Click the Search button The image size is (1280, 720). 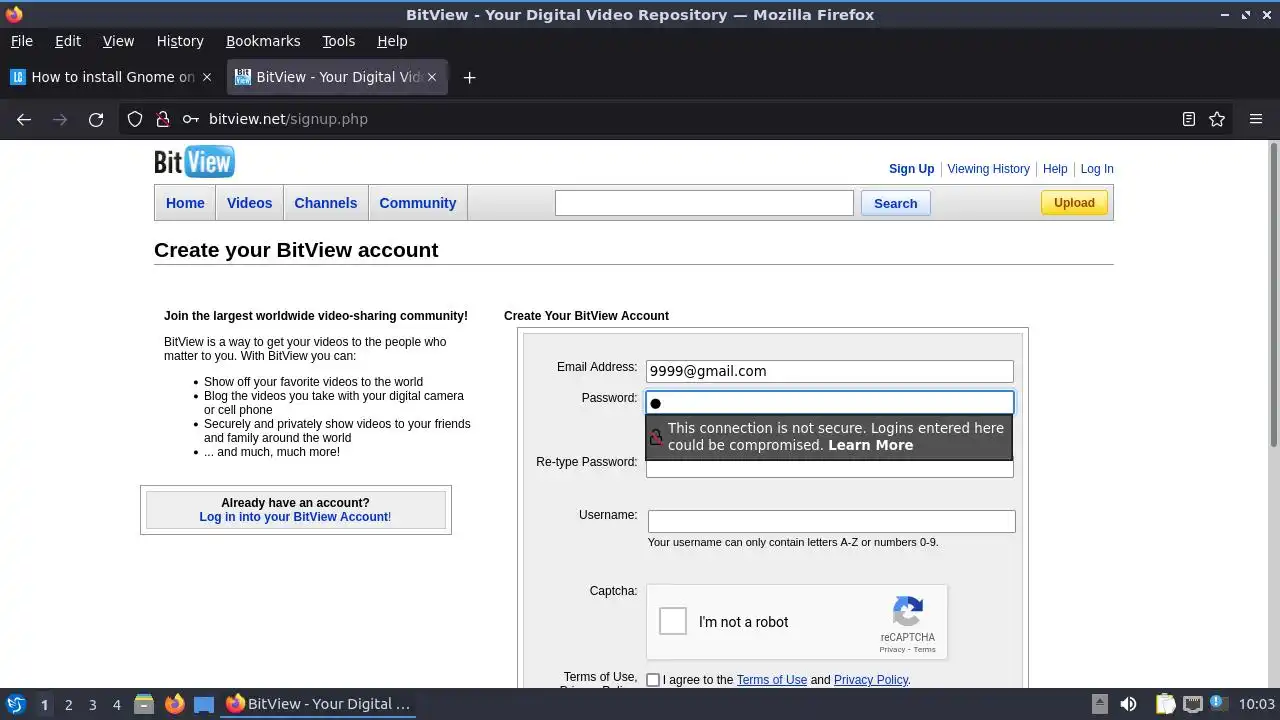point(895,203)
